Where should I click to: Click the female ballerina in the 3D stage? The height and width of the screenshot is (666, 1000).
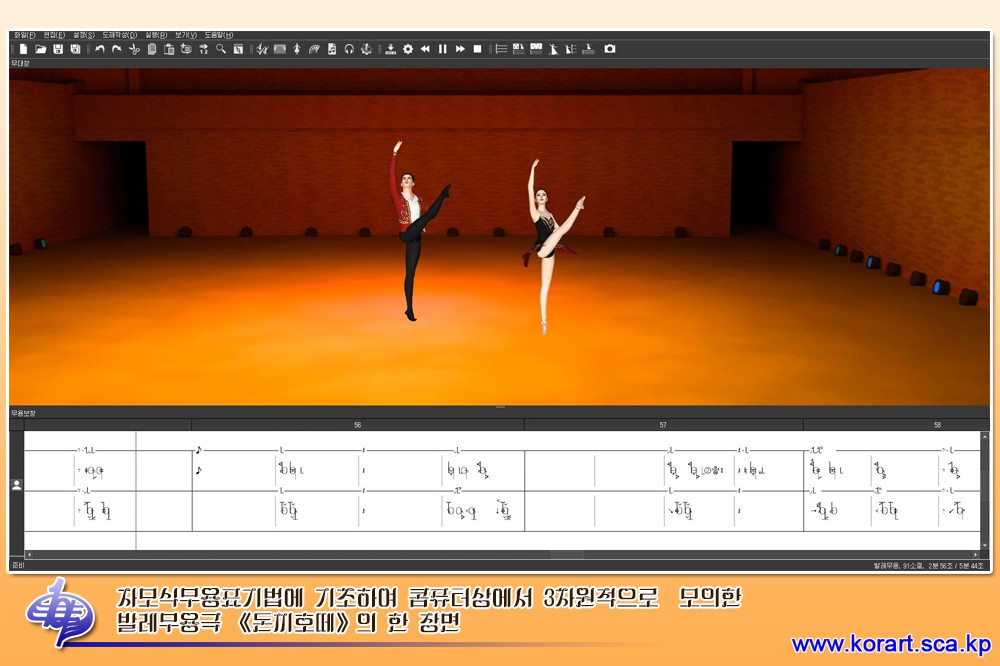tap(548, 246)
